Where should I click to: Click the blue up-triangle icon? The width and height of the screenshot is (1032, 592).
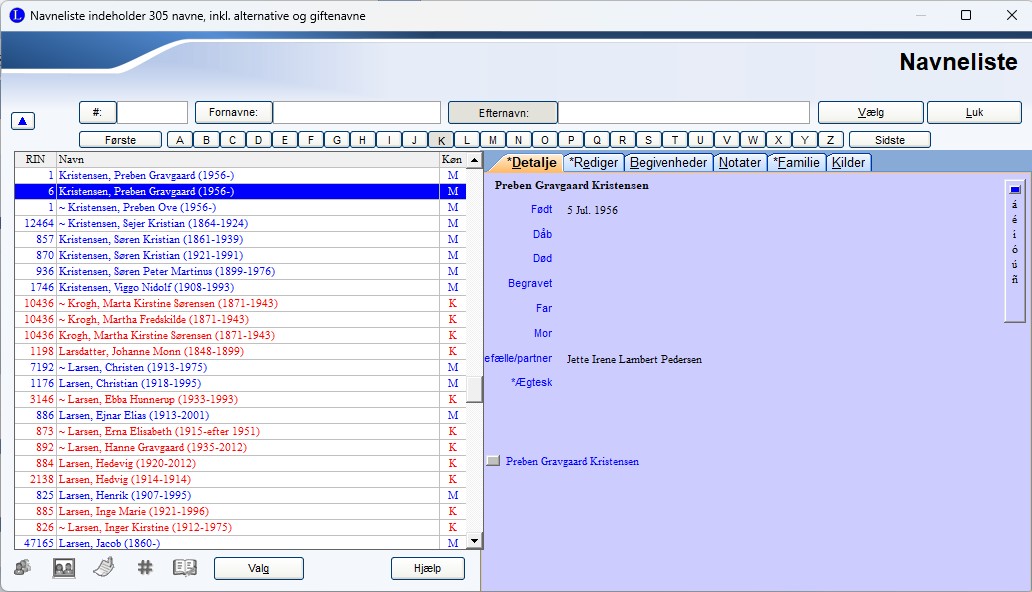[24, 121]
